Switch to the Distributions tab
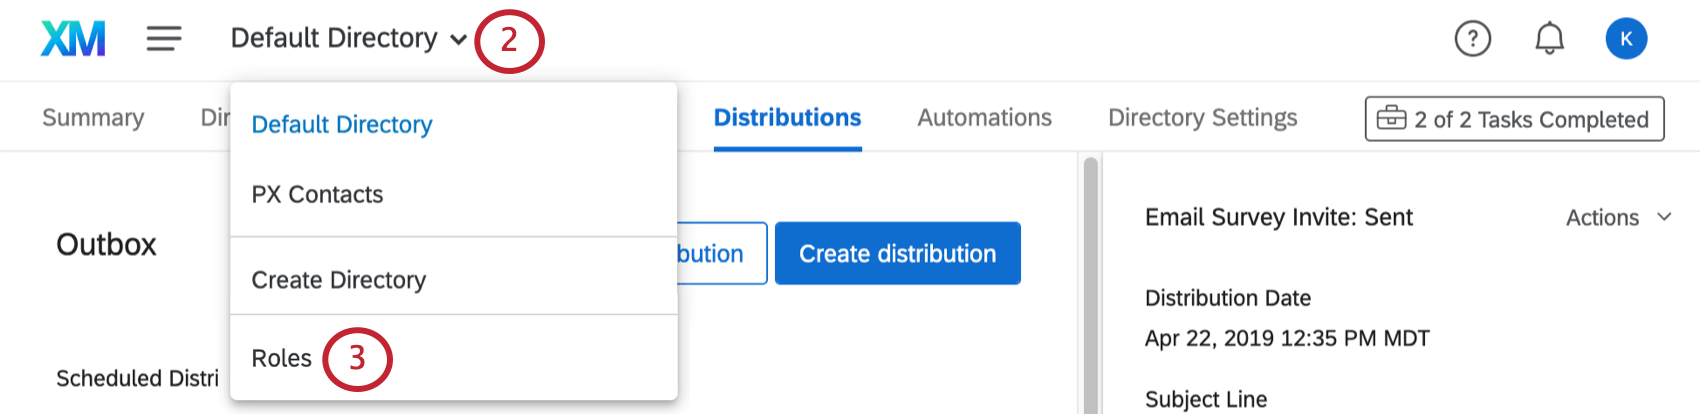1700x414 pixels. coord(787,117)
